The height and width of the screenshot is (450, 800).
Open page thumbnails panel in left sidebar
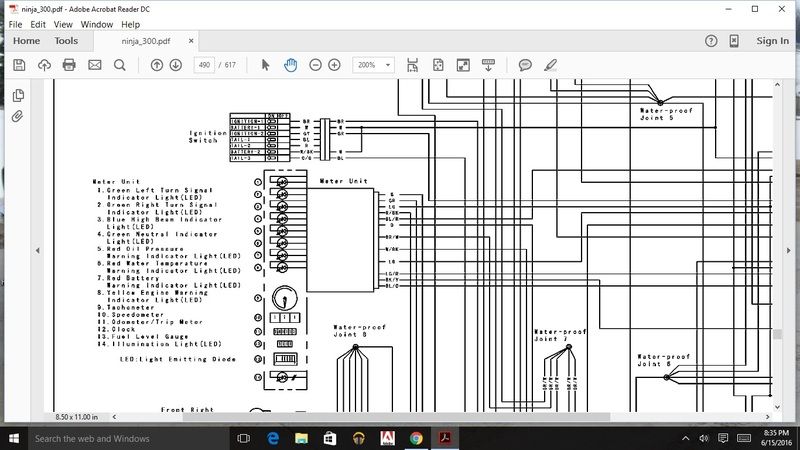[x=18, y=96]
